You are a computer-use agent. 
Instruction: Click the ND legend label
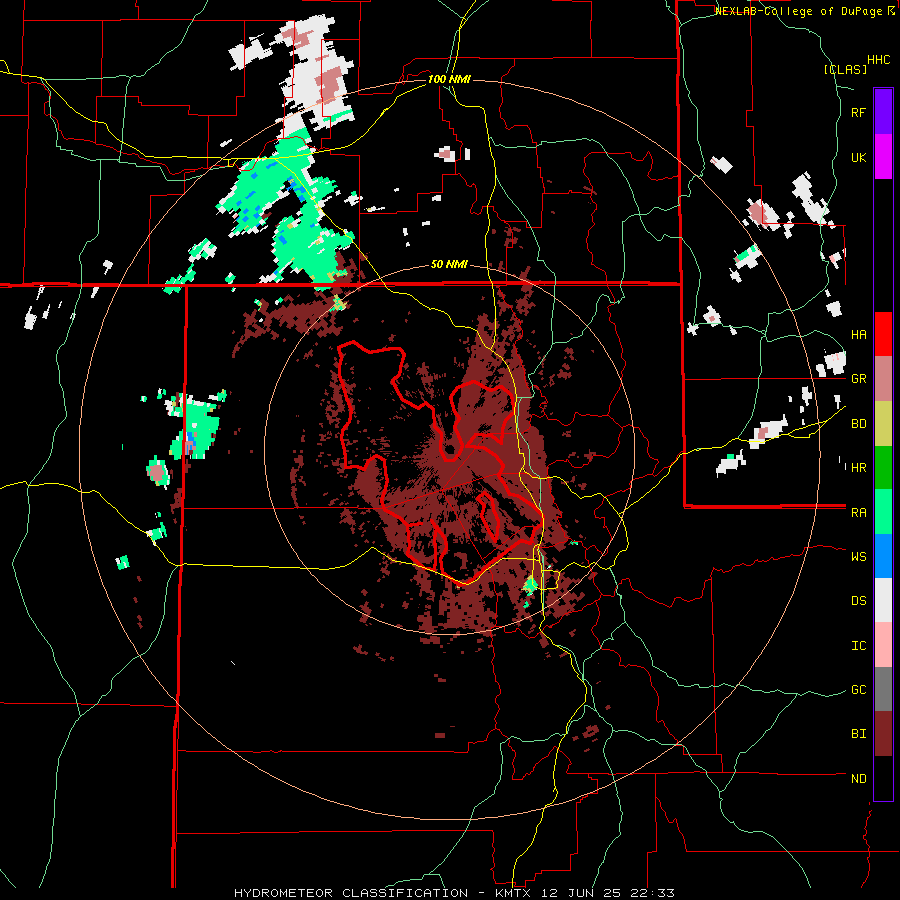(858, 779)
